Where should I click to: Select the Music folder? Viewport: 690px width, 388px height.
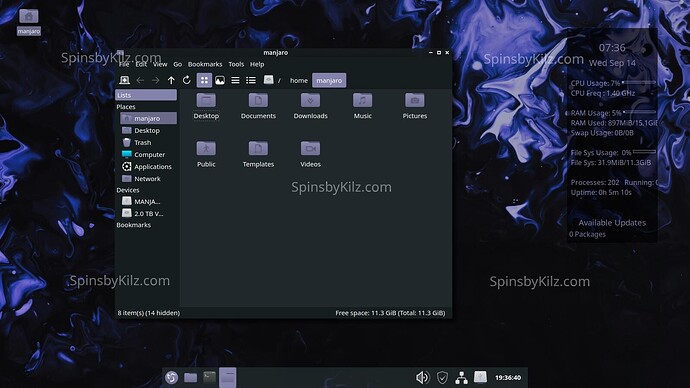pyautogui.click(x=363, y=106)
